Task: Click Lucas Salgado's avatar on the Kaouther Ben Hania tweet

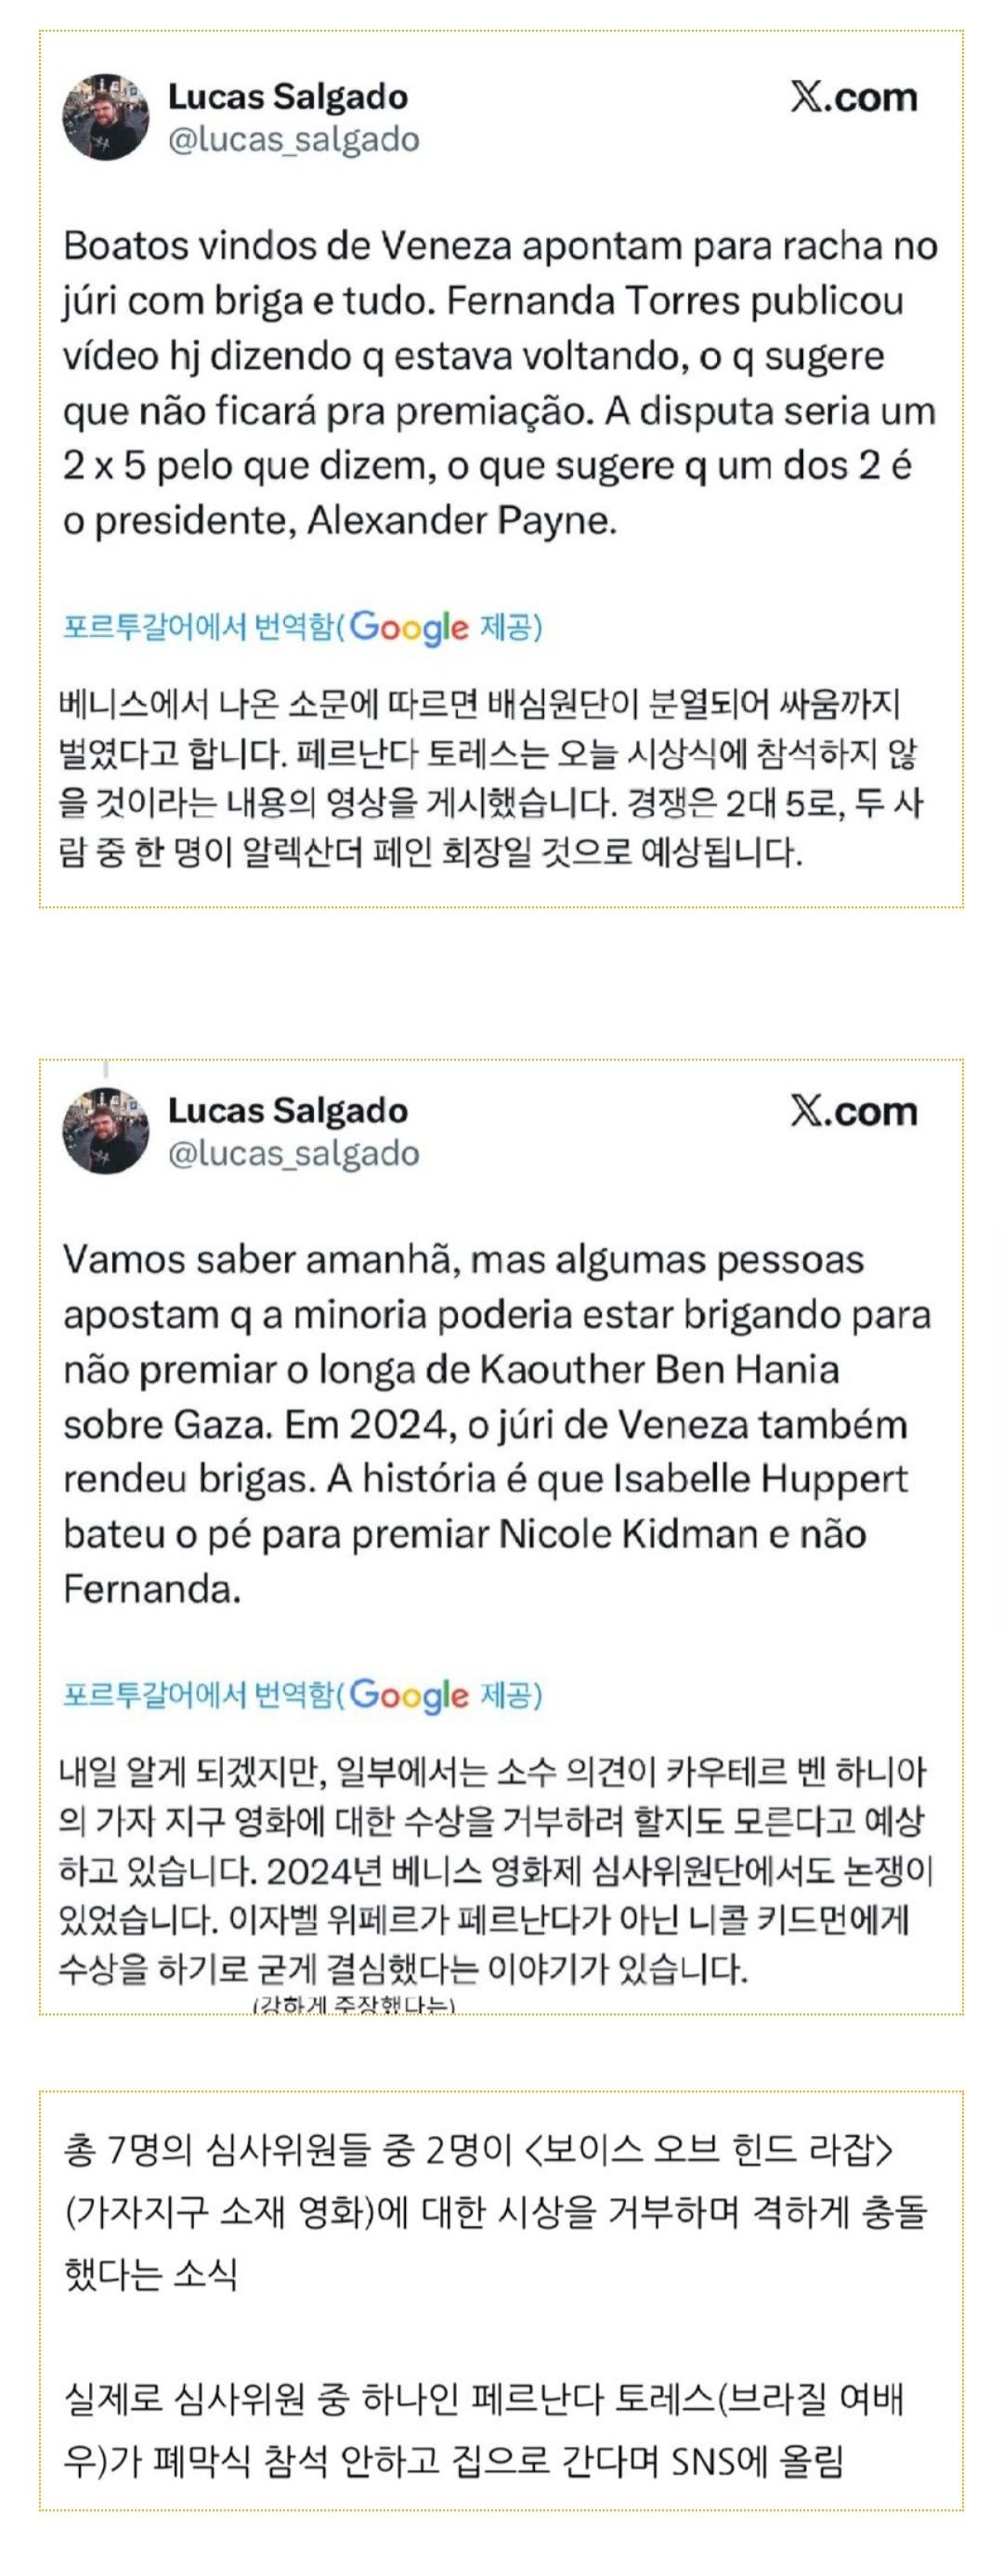Action: pos(106,1131)
